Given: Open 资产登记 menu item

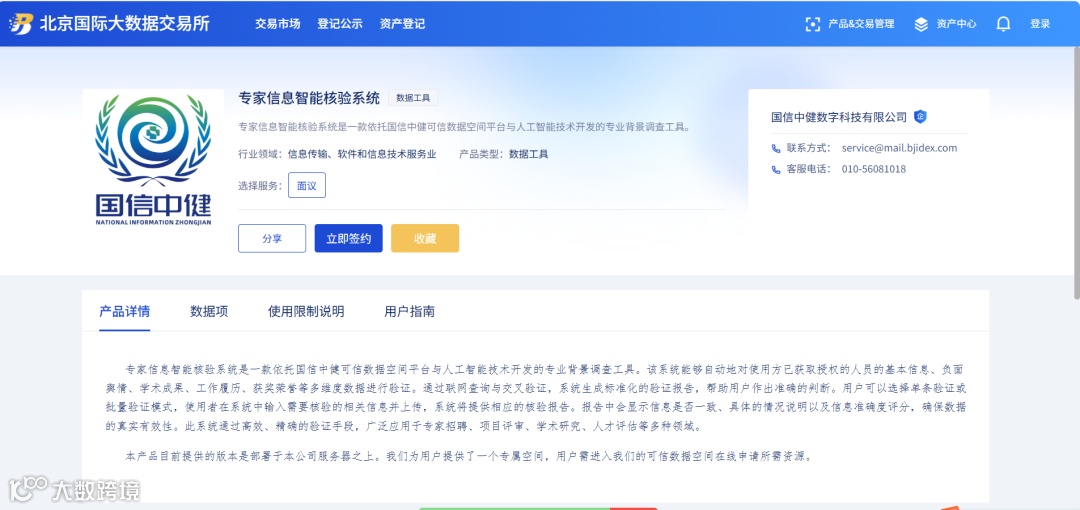Looking at the screenshot, I should [x=402, y=23].
